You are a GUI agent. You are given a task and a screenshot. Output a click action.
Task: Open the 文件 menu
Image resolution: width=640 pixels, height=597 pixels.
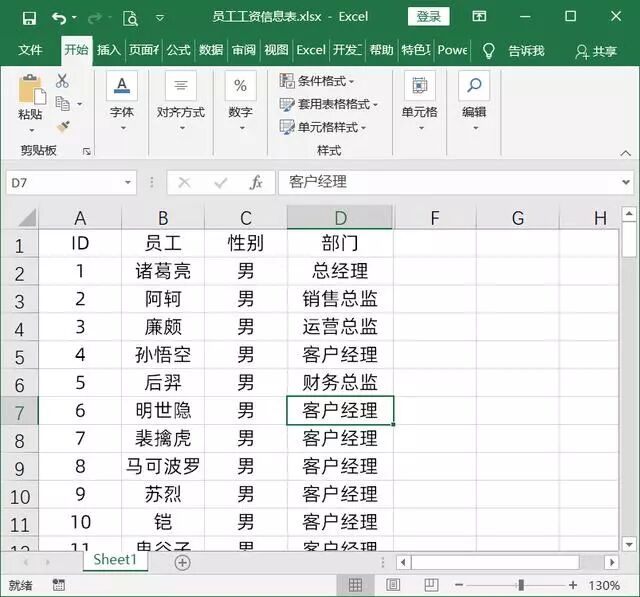(30, 50)
